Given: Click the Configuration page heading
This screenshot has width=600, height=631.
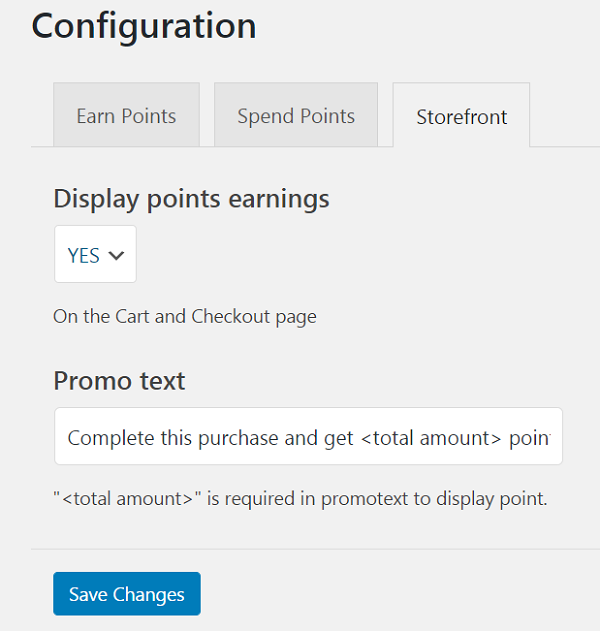Looking at the screenshot, I should [x=144, y=26].
